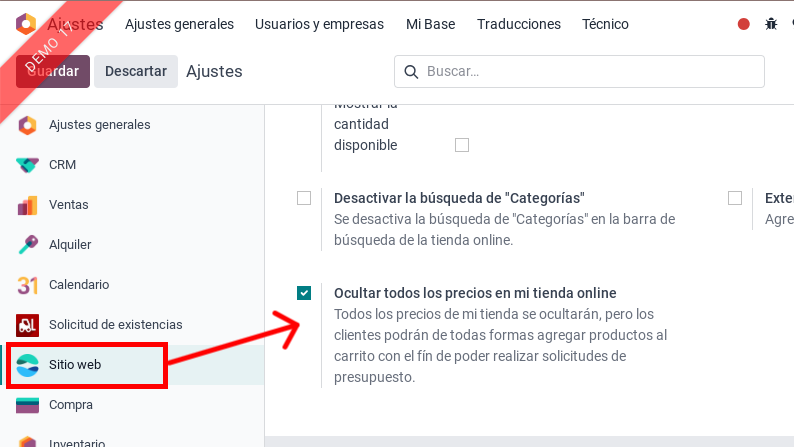Click the Solicitud de existencias icon

point(28,325)
